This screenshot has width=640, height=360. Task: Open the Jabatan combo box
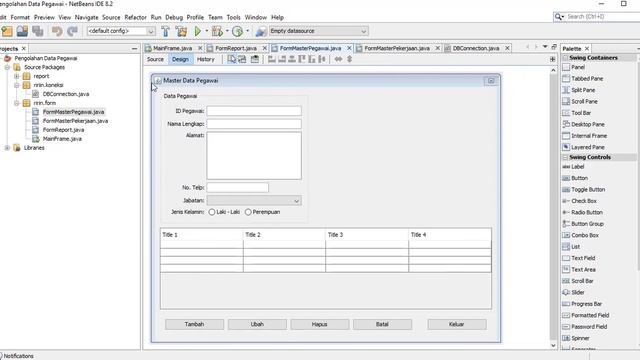[254, 200]
